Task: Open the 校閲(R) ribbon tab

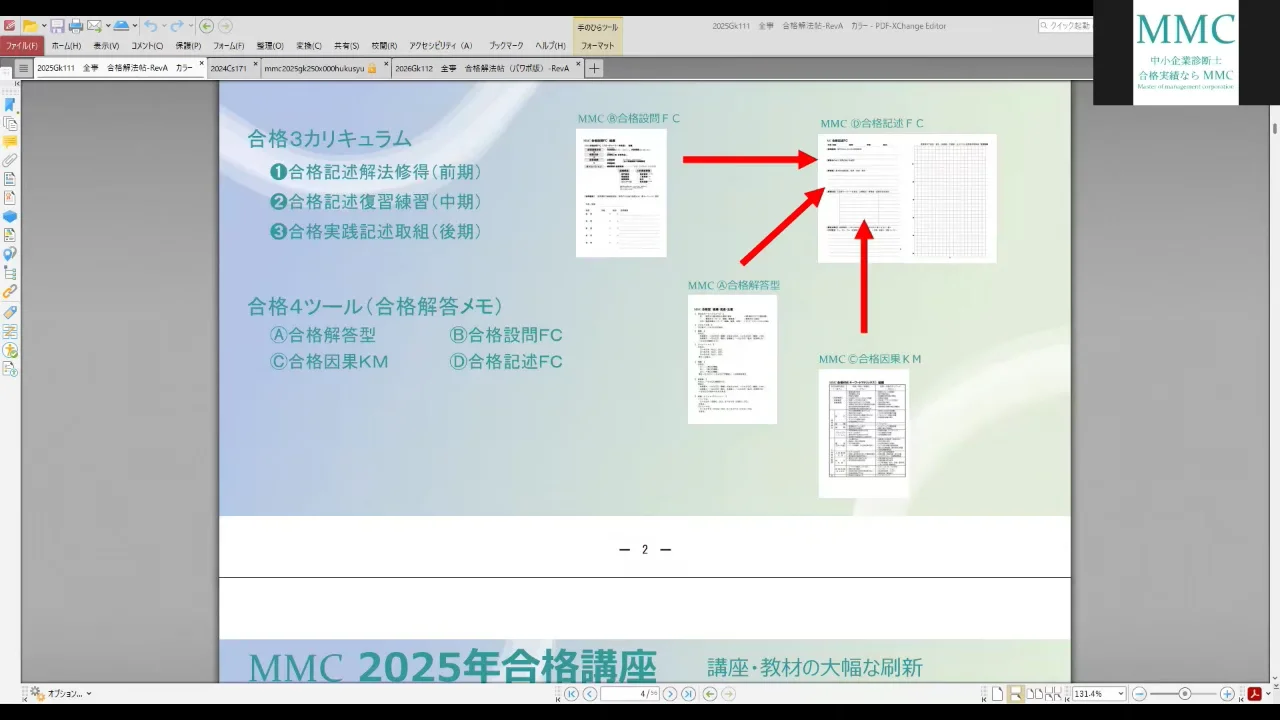Action: click(x=385, y=45)
